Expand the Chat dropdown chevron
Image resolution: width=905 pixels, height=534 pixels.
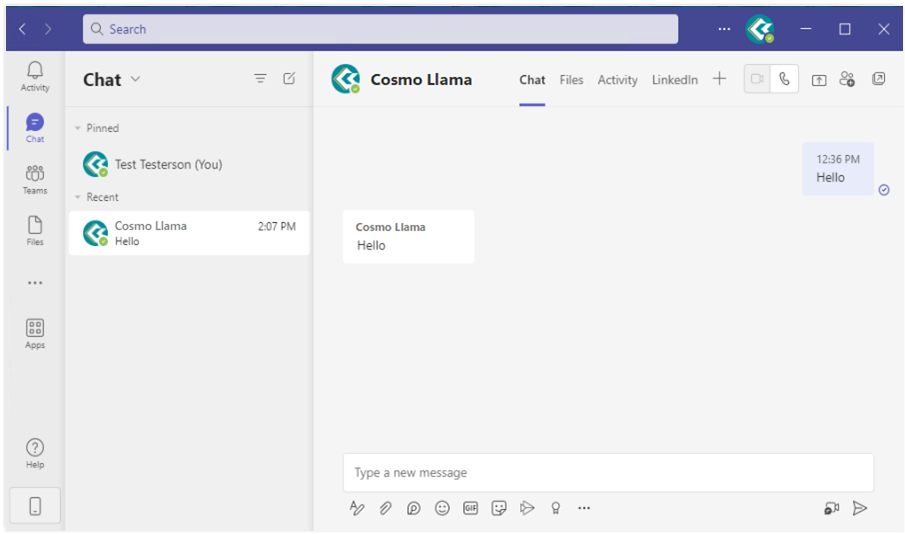135,79
